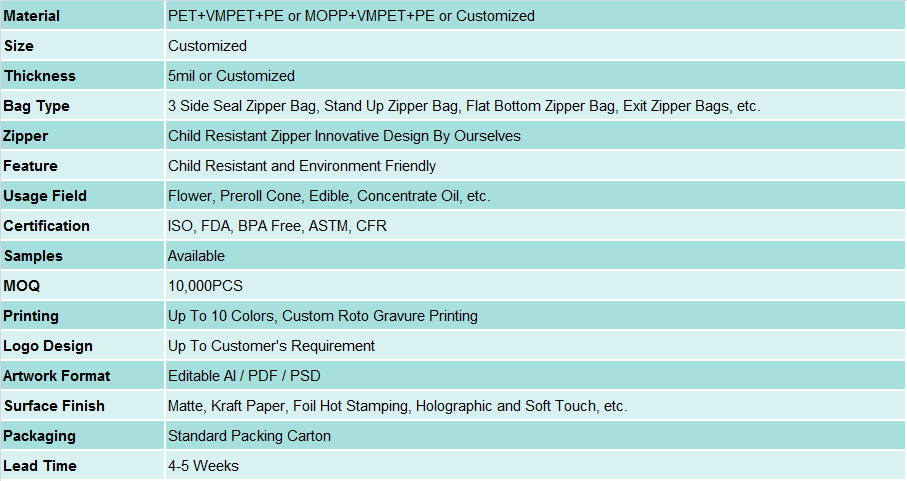The width and height of the screenshot is (907, 481).
Task: Click the Bag Type label
Action: click(37, 106)
